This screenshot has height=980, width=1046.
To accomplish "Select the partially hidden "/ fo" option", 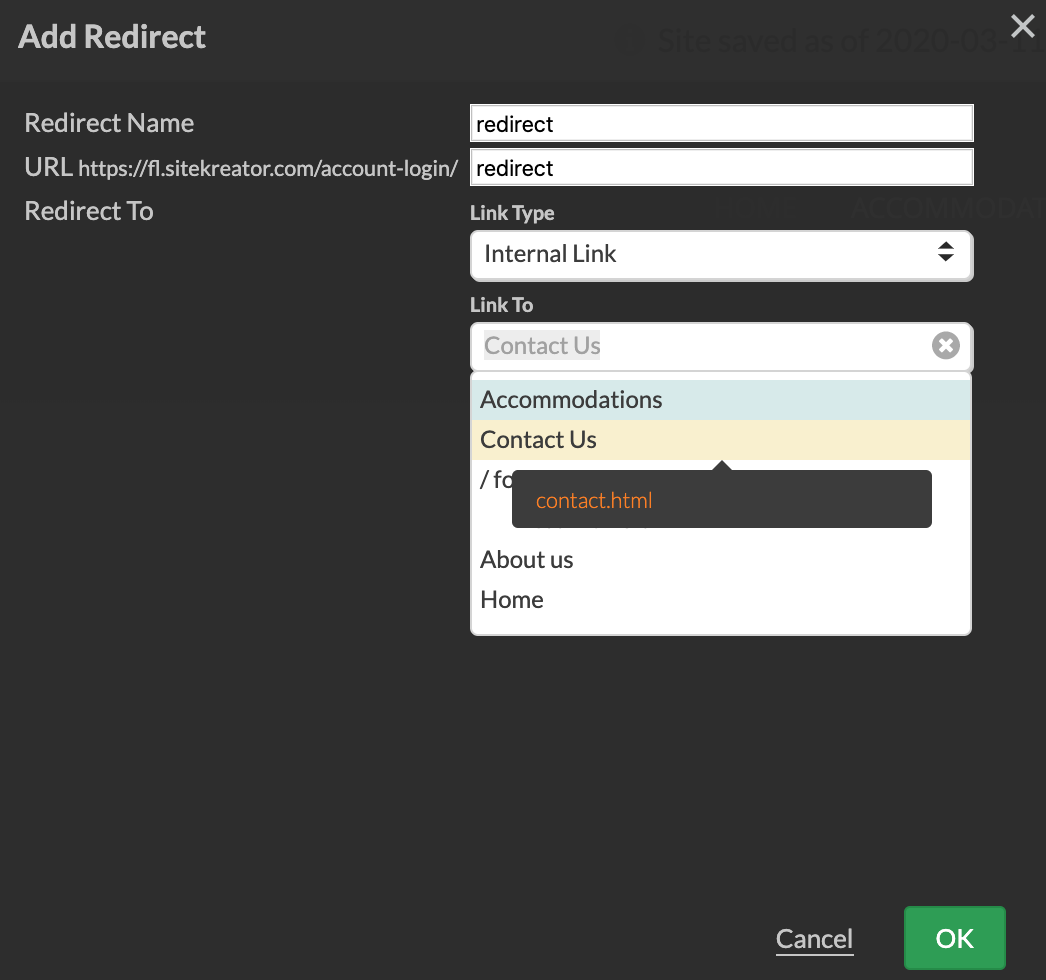I will point(493,480).
